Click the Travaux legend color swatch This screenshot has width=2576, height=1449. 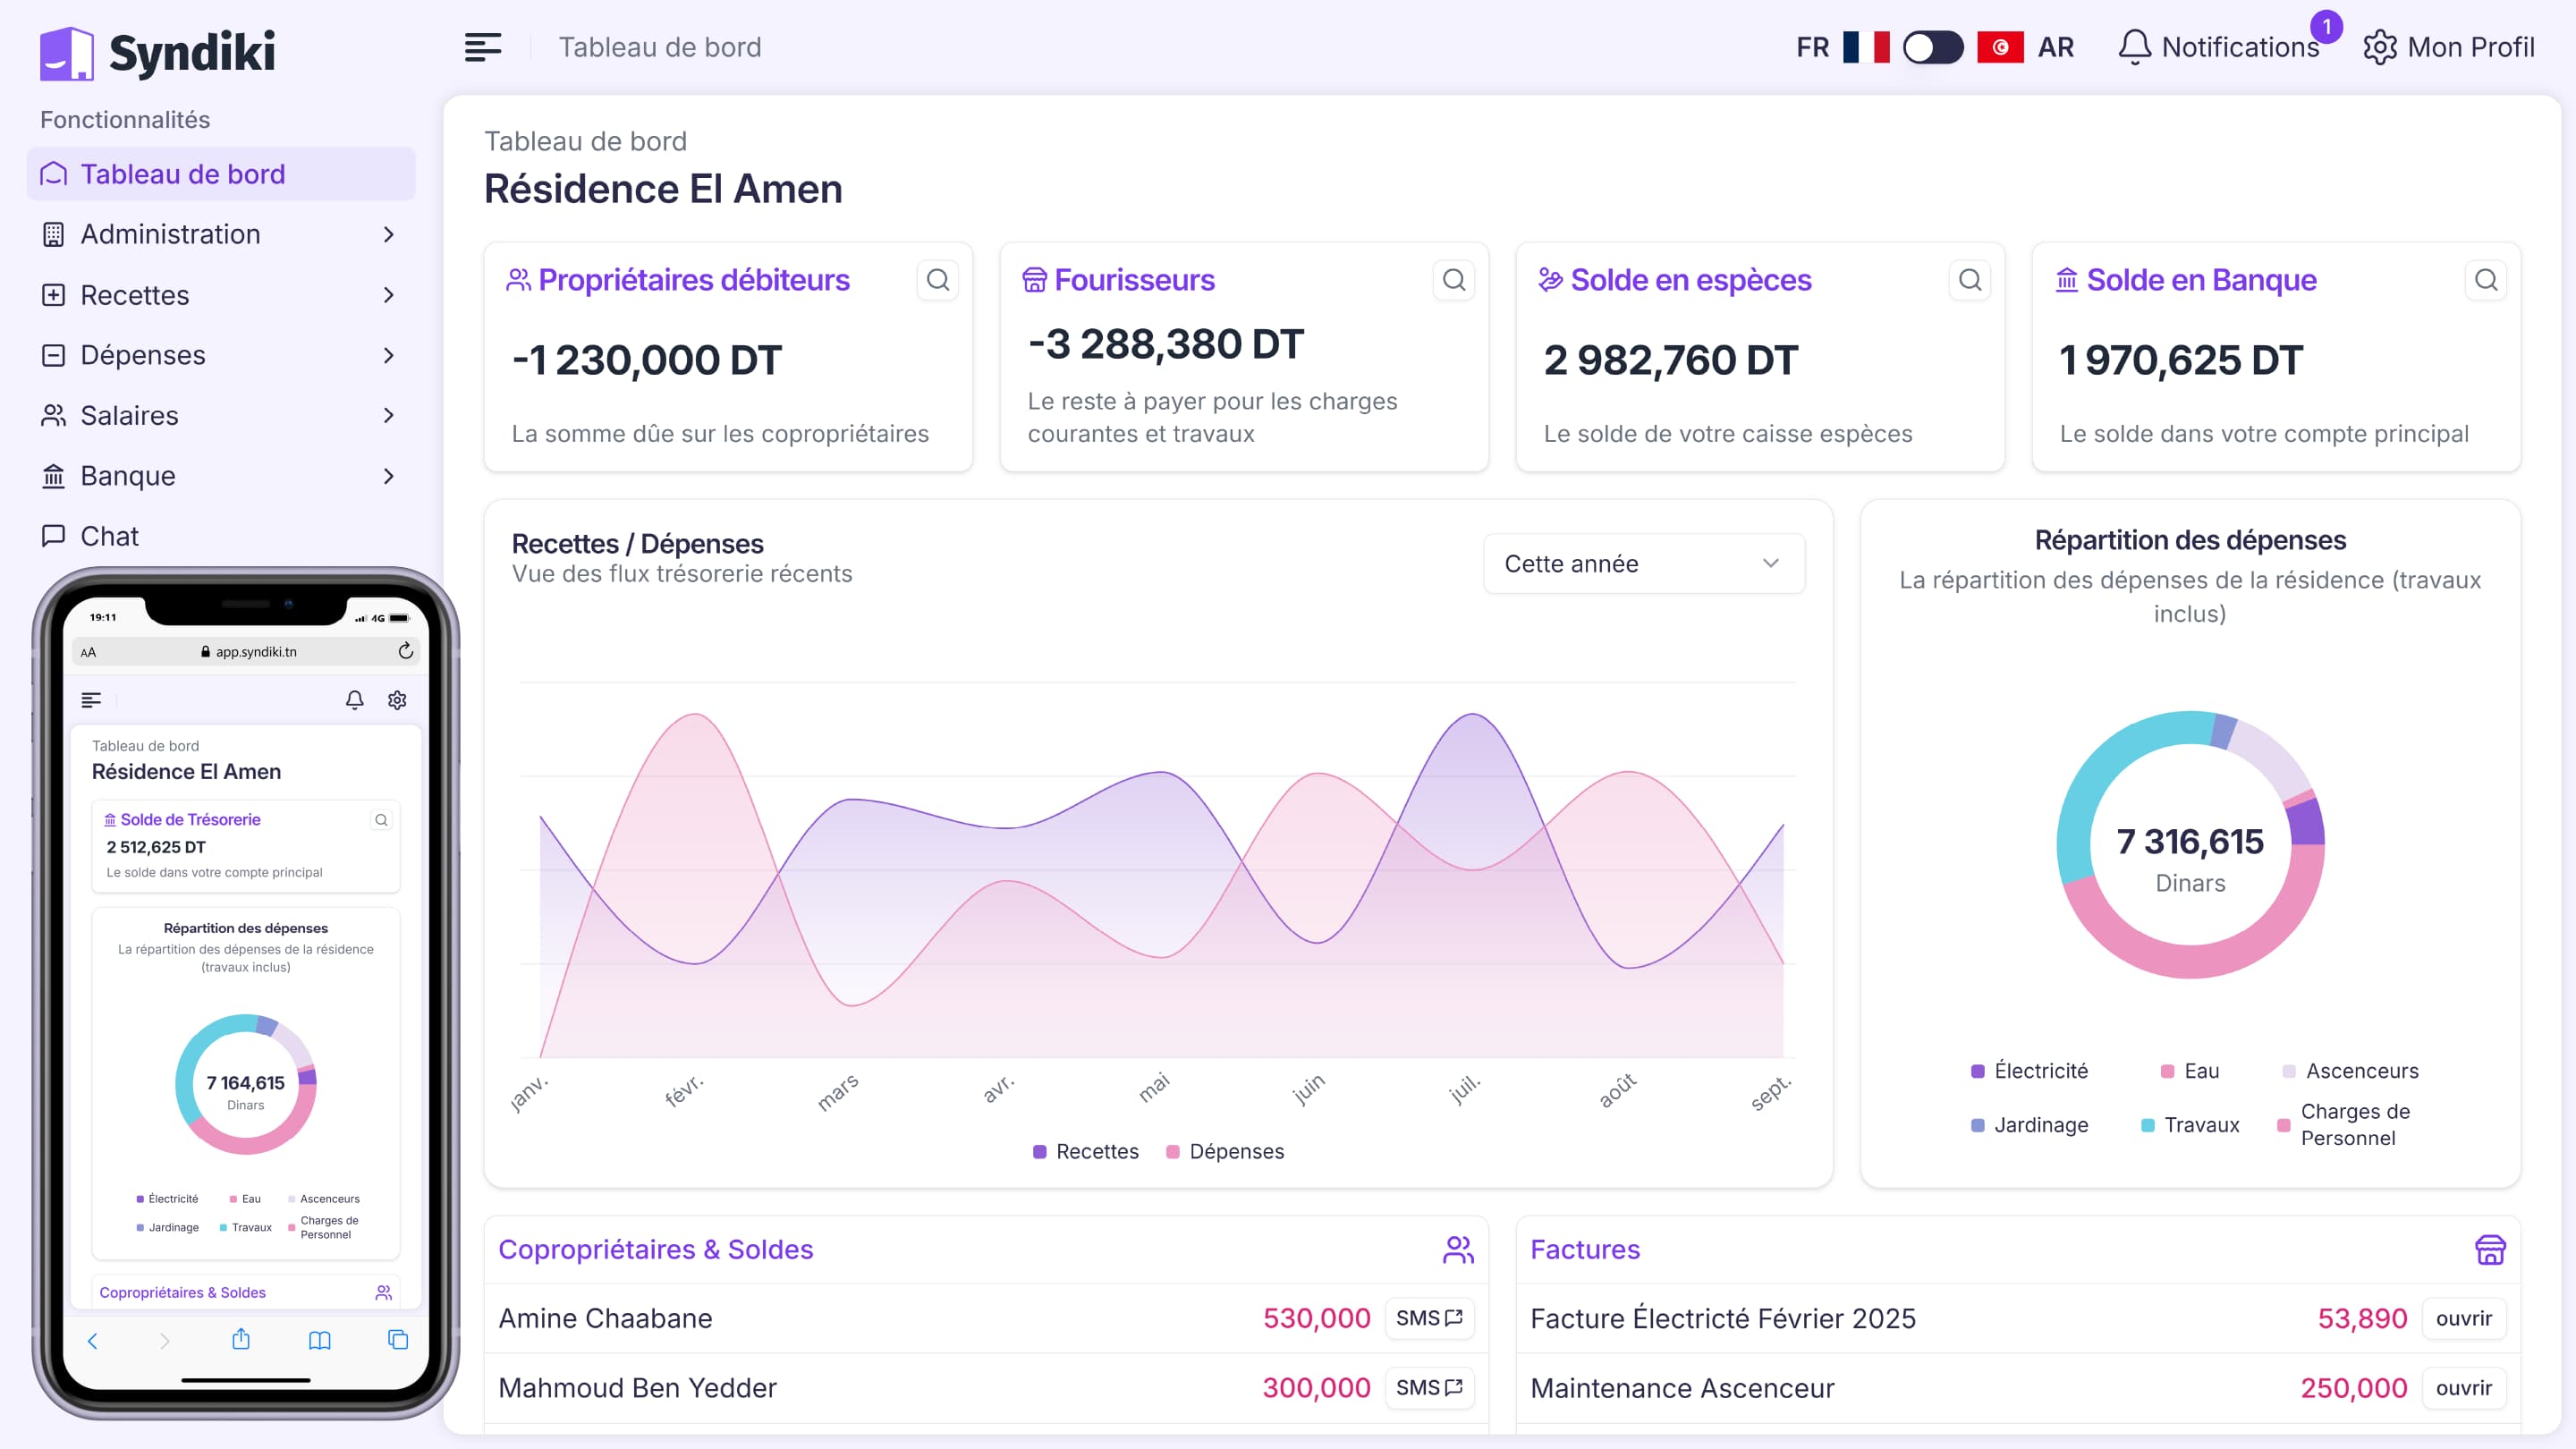2147,1125
